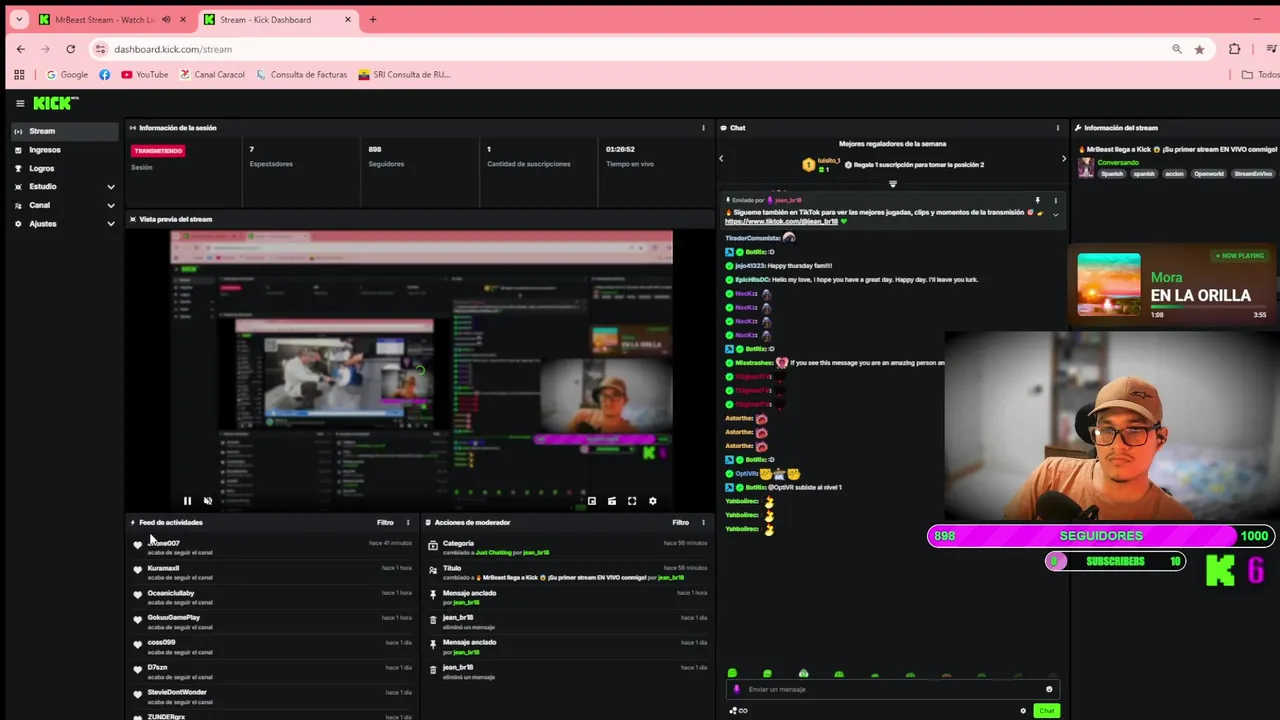Click GokuuGamePlay in activity feed
The height and width of the screenshot is (720, 1280).
click(x=173, y=617)
